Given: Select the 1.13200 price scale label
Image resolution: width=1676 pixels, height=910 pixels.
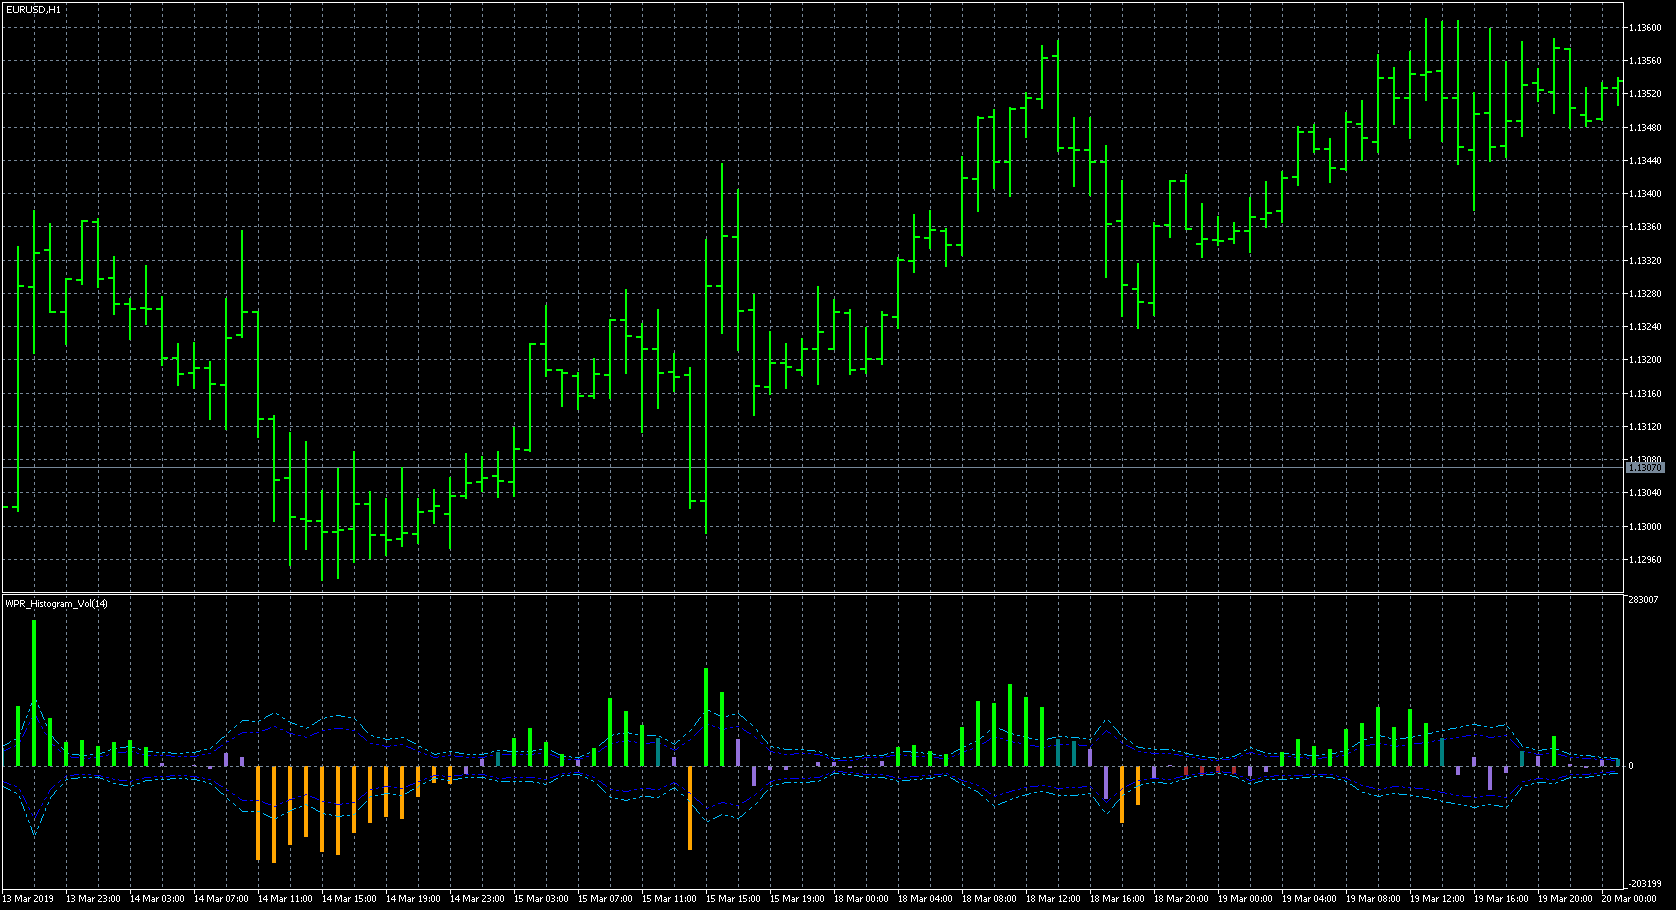Looking at the screenshot, I should [1645, 360].
